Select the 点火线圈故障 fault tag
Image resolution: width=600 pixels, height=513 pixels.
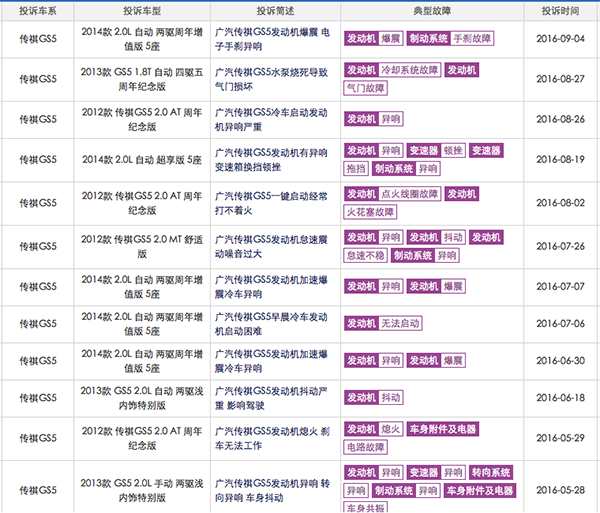[409, 194]
